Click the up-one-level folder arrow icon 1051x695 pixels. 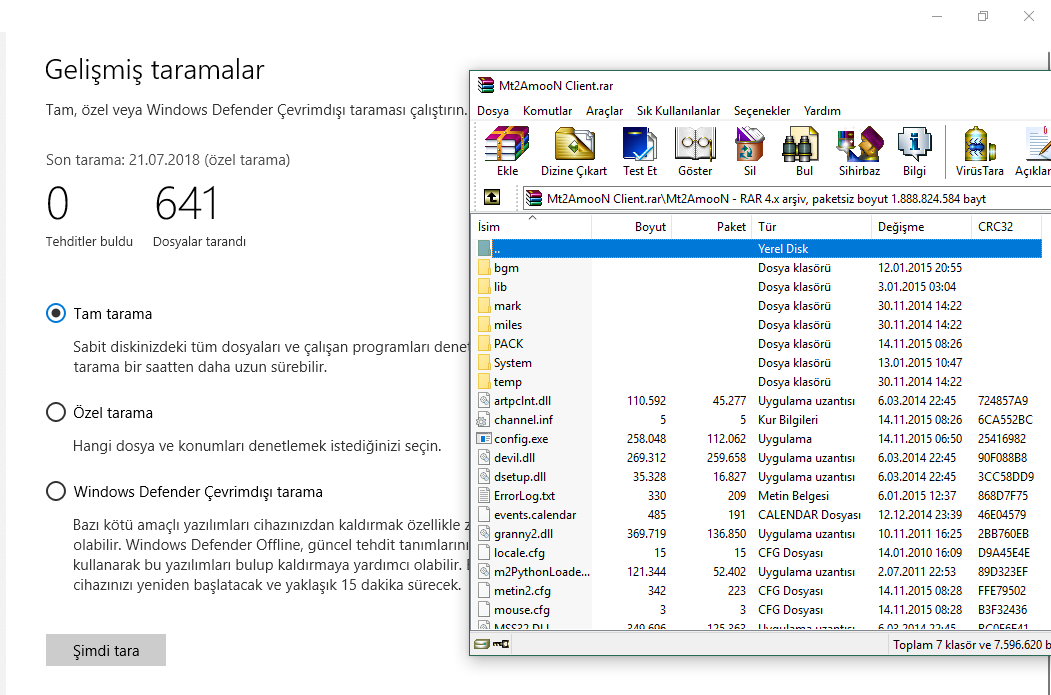pos(492,197)
